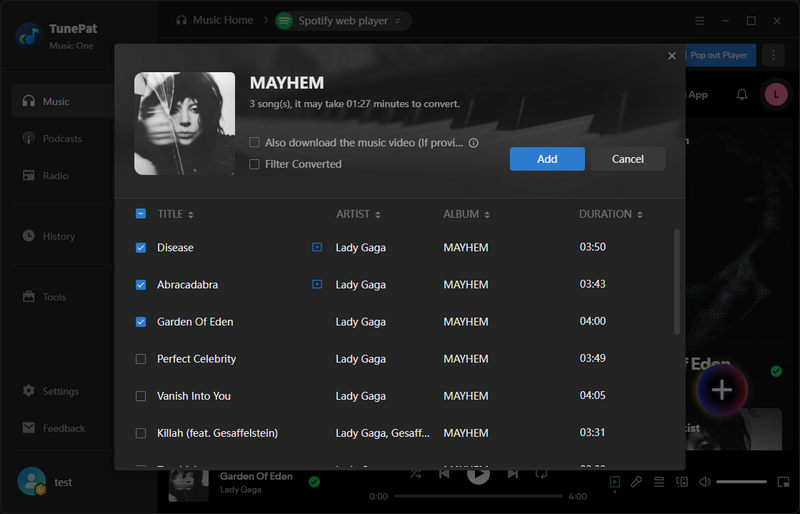Play the current track
This screenshot has height=514, width=800.
coord(478,475)
